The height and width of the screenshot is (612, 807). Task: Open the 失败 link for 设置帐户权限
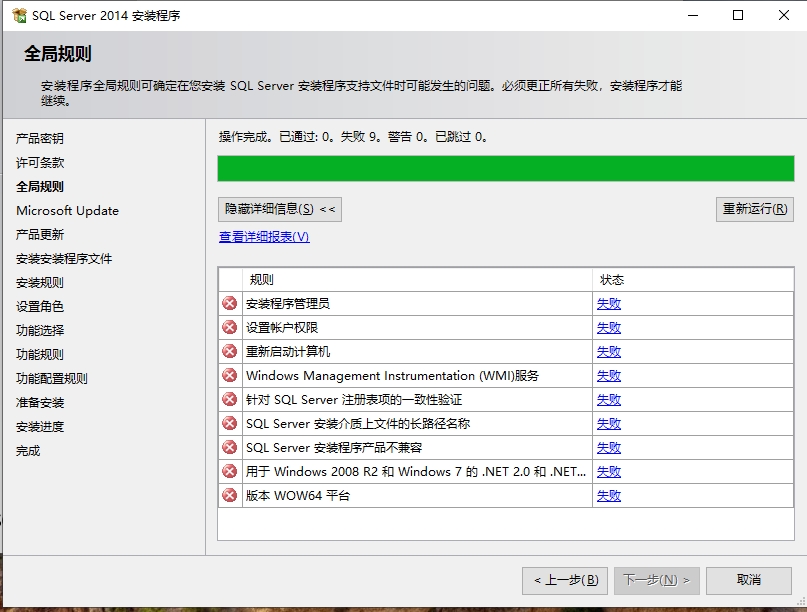609,328
